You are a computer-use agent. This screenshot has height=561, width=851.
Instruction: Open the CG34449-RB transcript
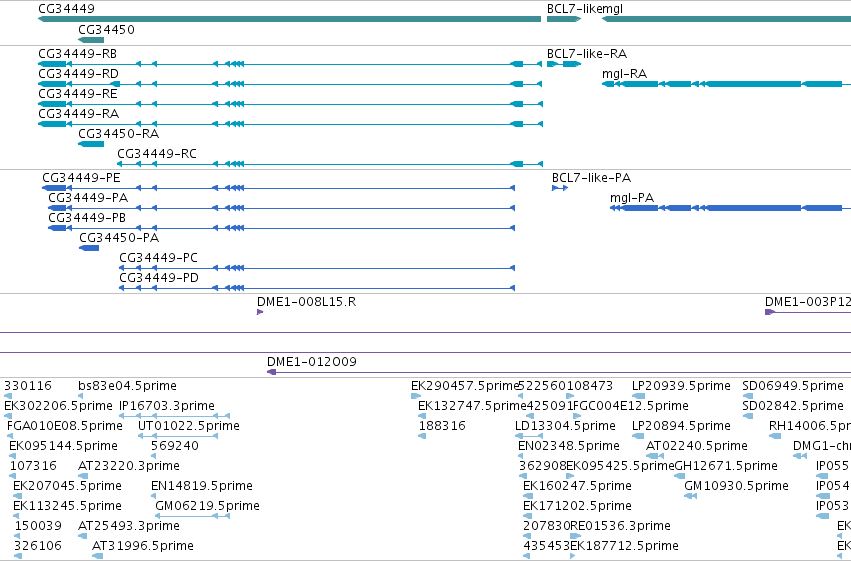click(x=78, y=54)
